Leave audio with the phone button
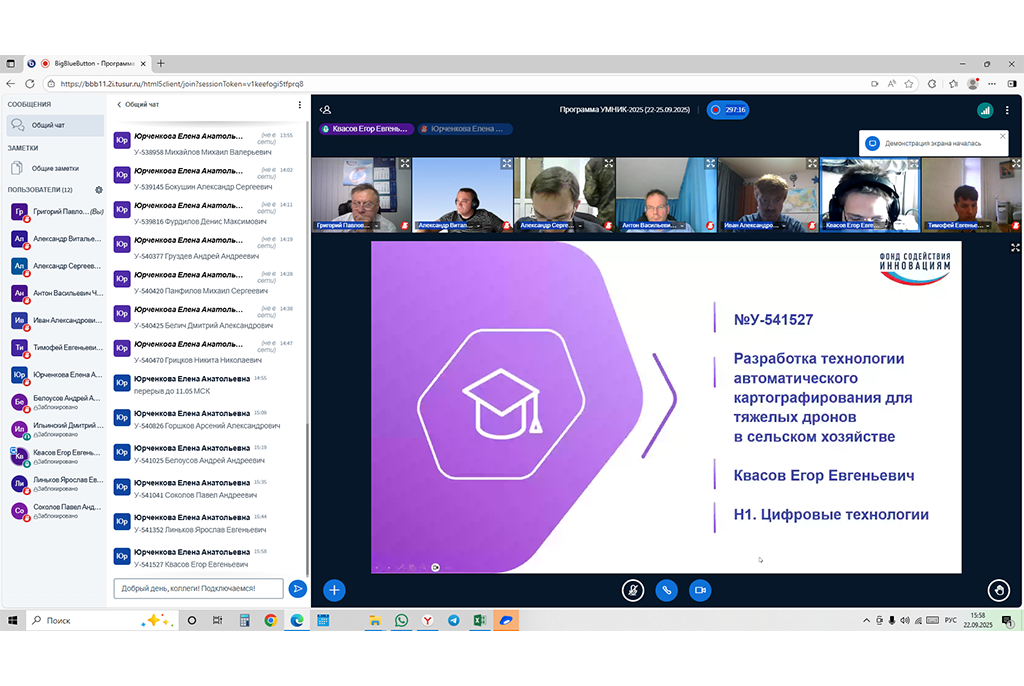 click(x=666, y=590)
